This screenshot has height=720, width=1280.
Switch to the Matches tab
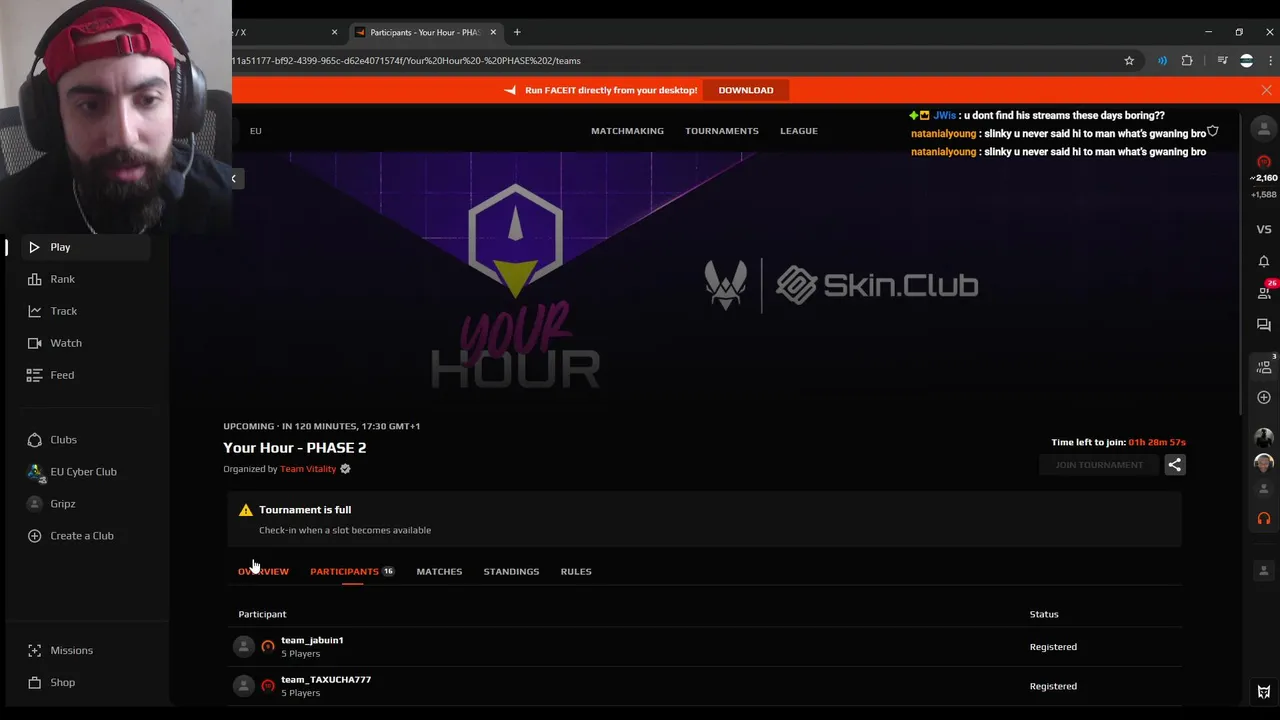click(x=439, y=571)
